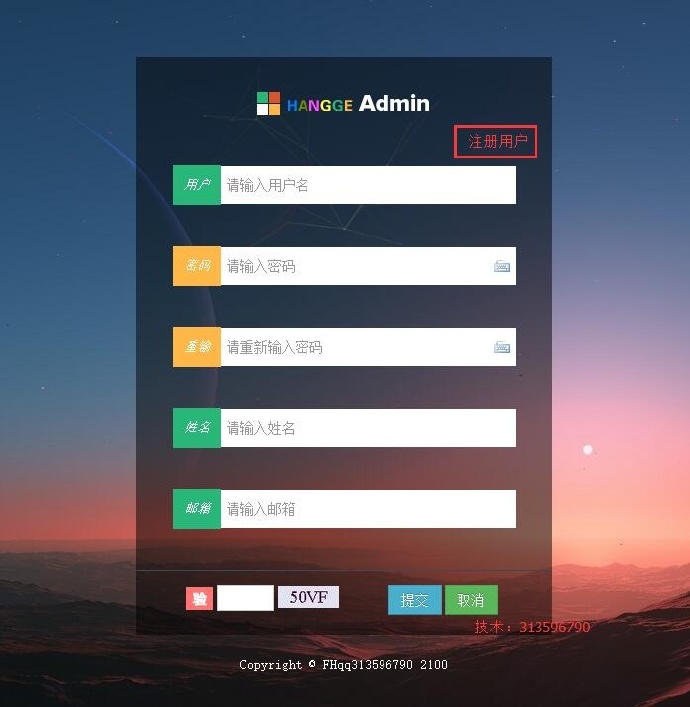Refresh the 50VF captcha image
The height and width of the screenshot is (707, 690).
tap(308, 597)
